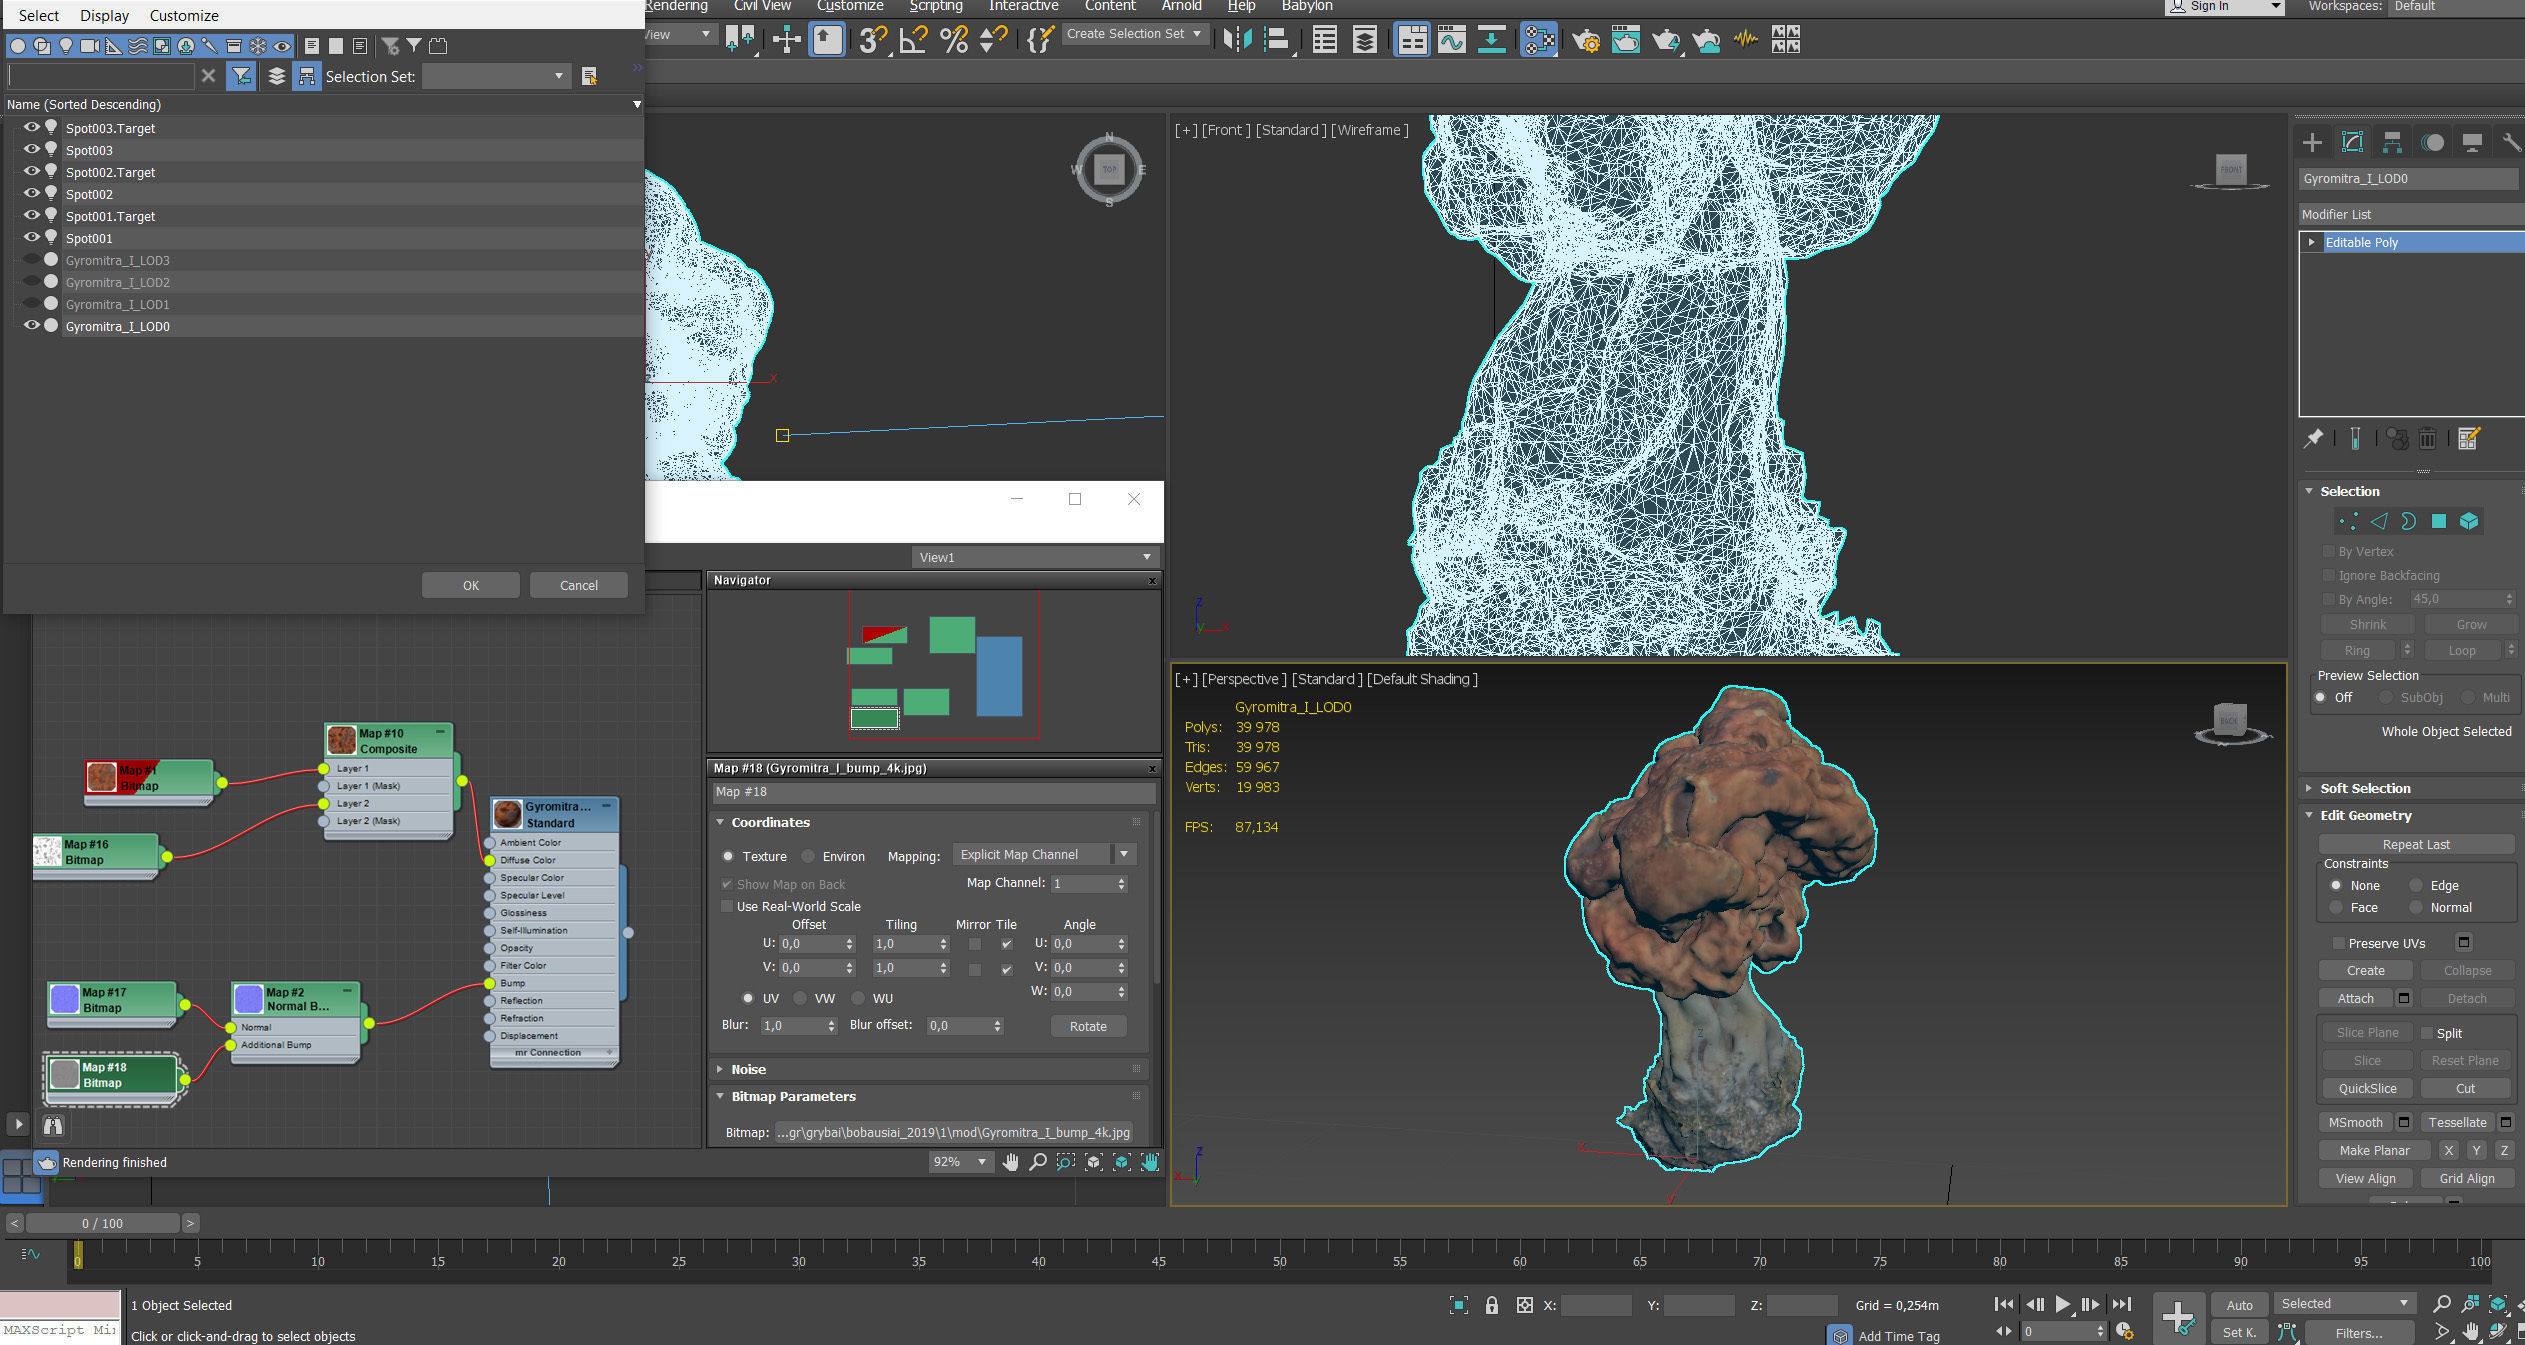Viewport: 2525px width, 1345px height.
Task: Click the Attach button
Action: [x=2355, y=998]
